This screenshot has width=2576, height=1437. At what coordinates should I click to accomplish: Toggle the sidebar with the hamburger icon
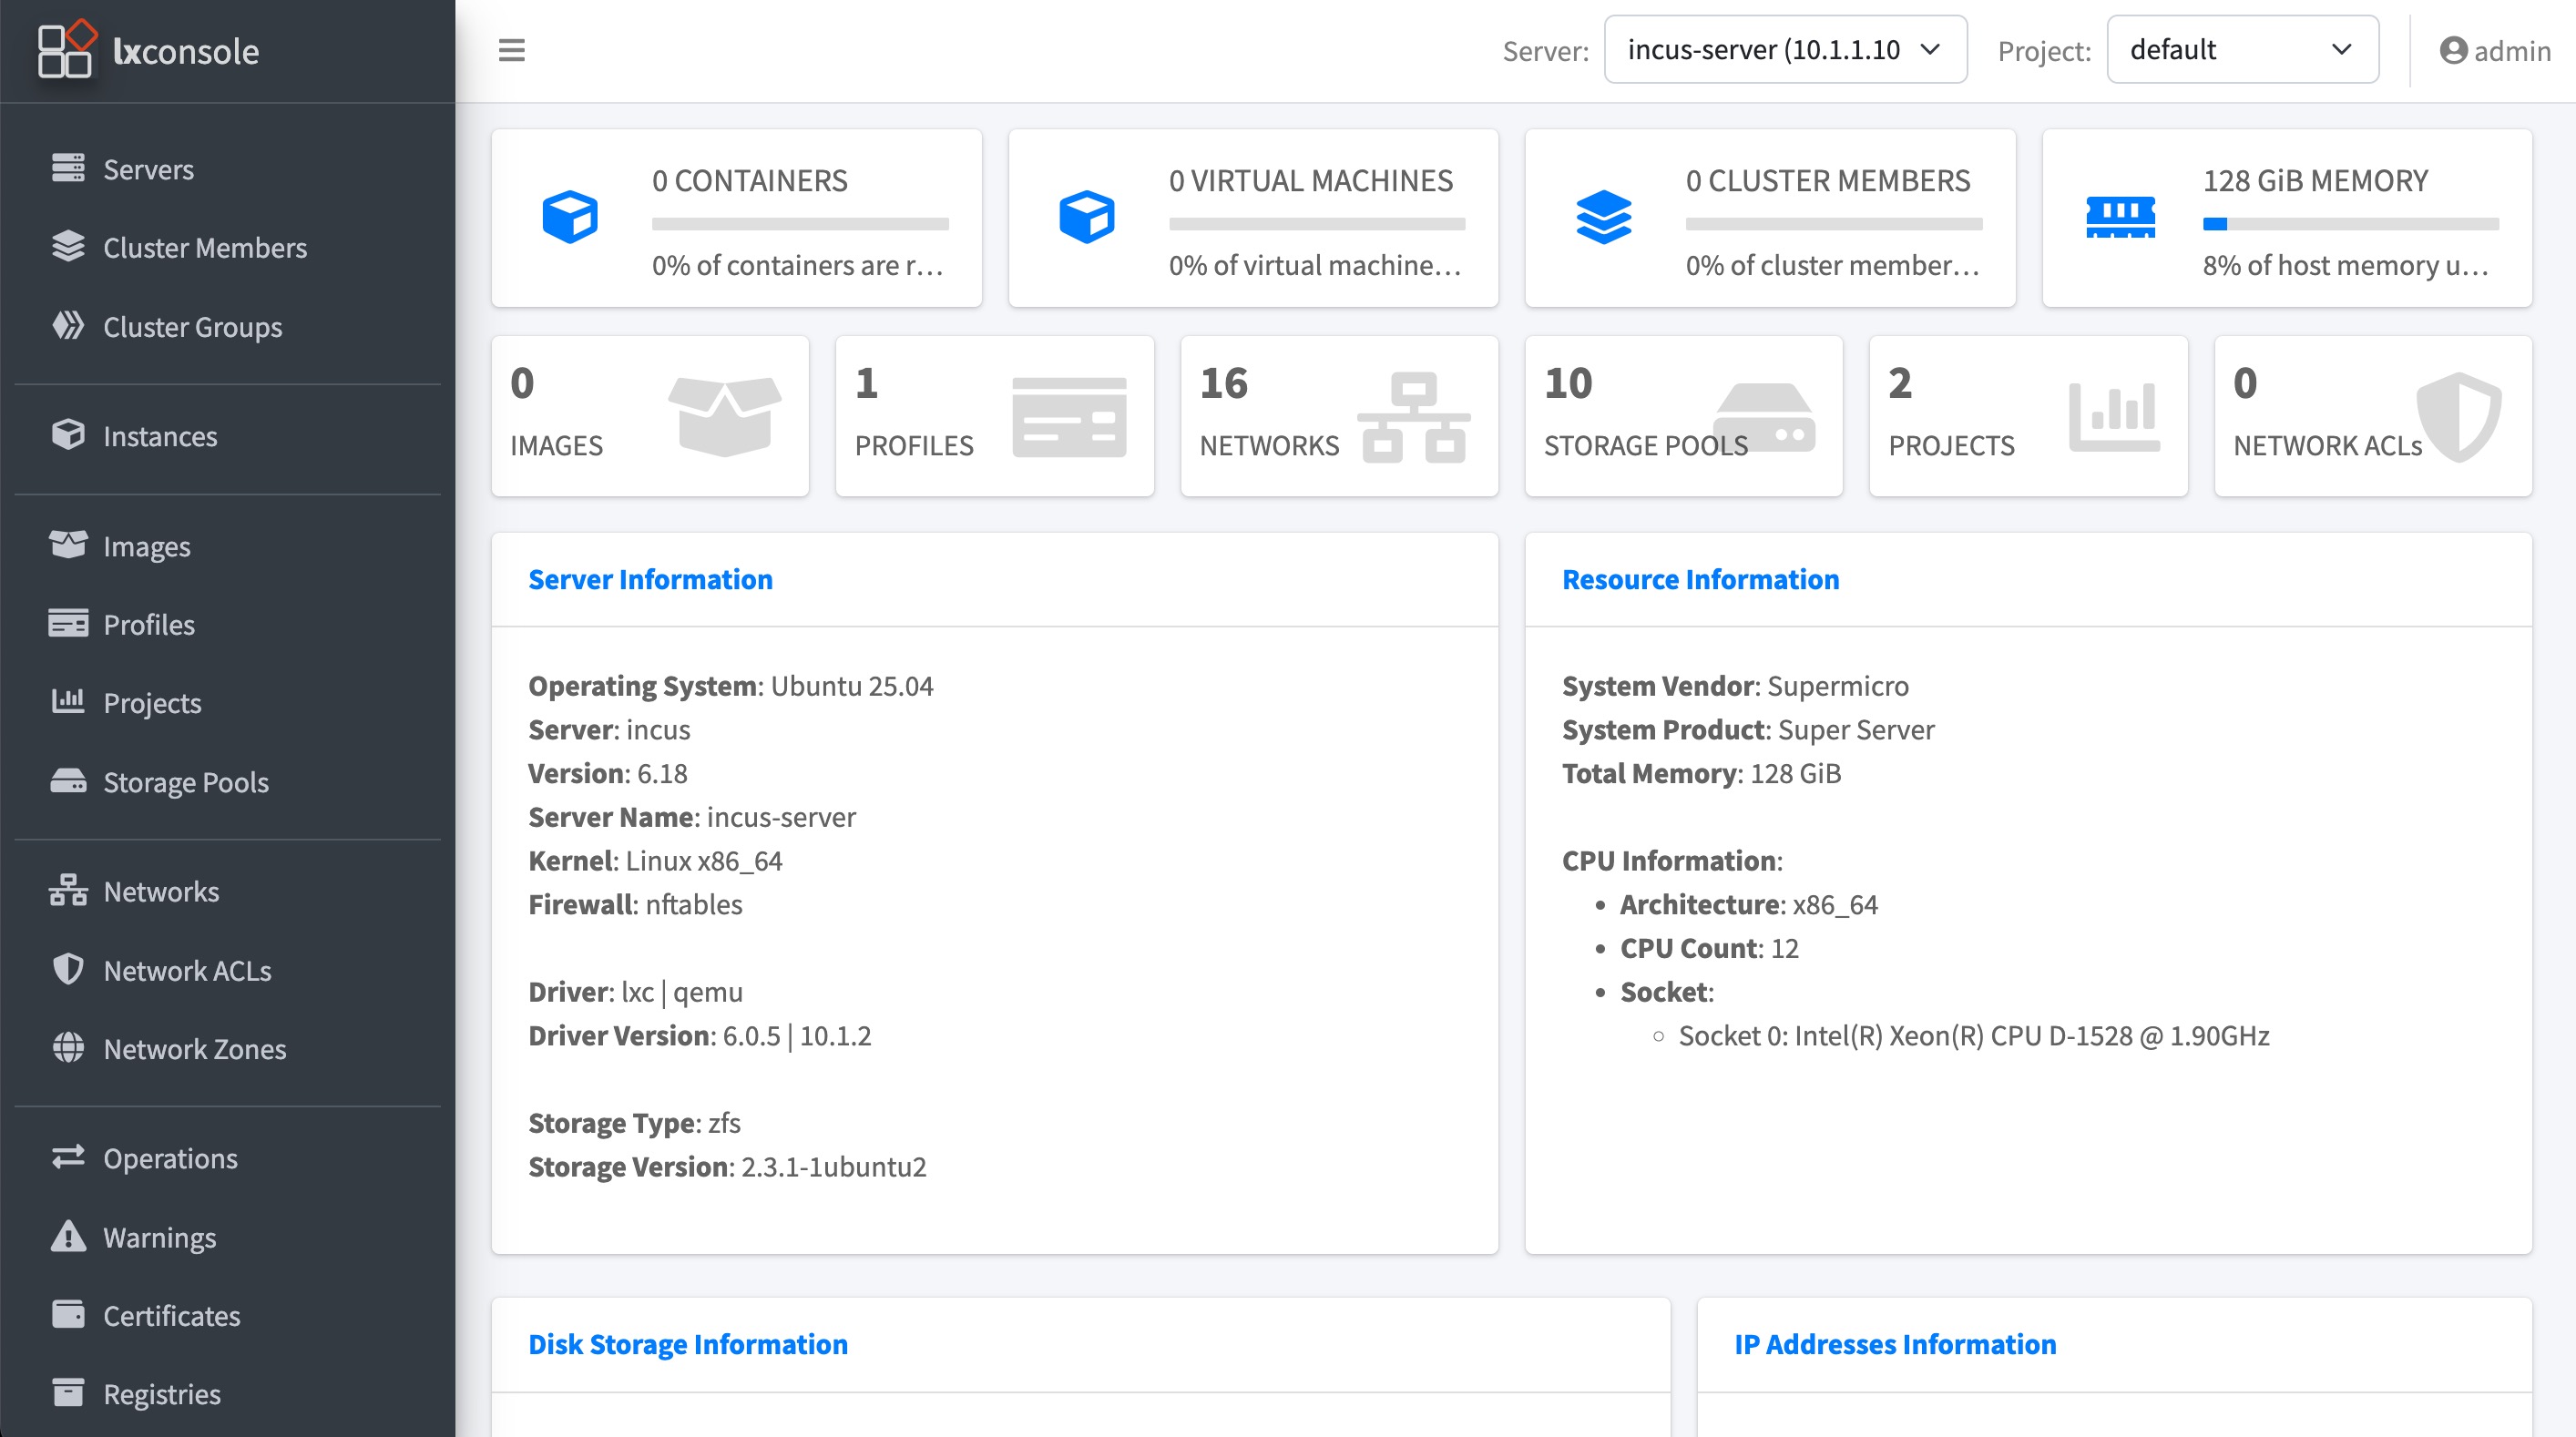point(511,50)
